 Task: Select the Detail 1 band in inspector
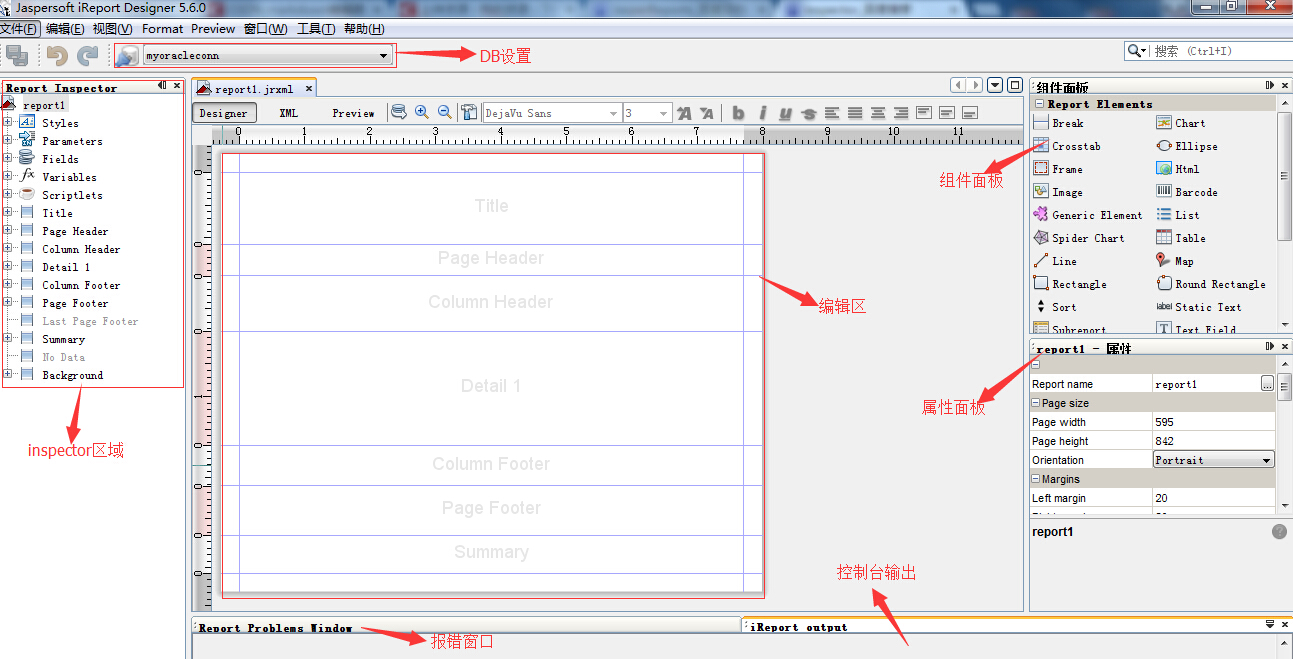click(x=66, y=267)
